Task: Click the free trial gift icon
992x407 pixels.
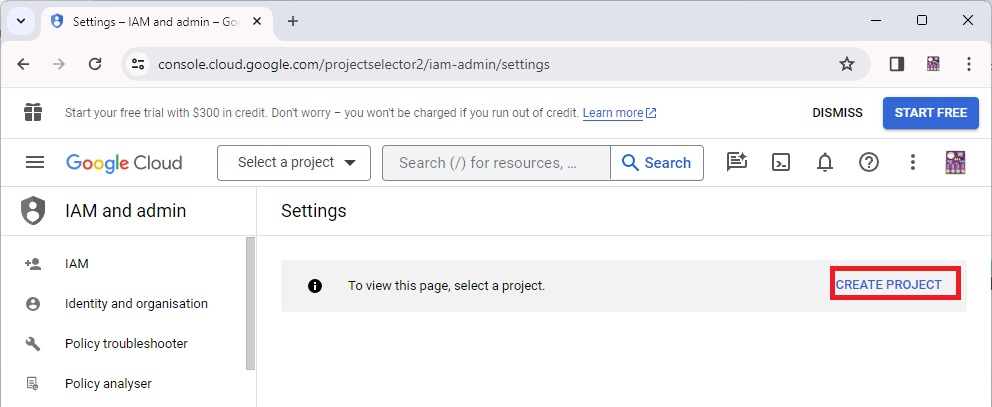Action: click(33, 113)
